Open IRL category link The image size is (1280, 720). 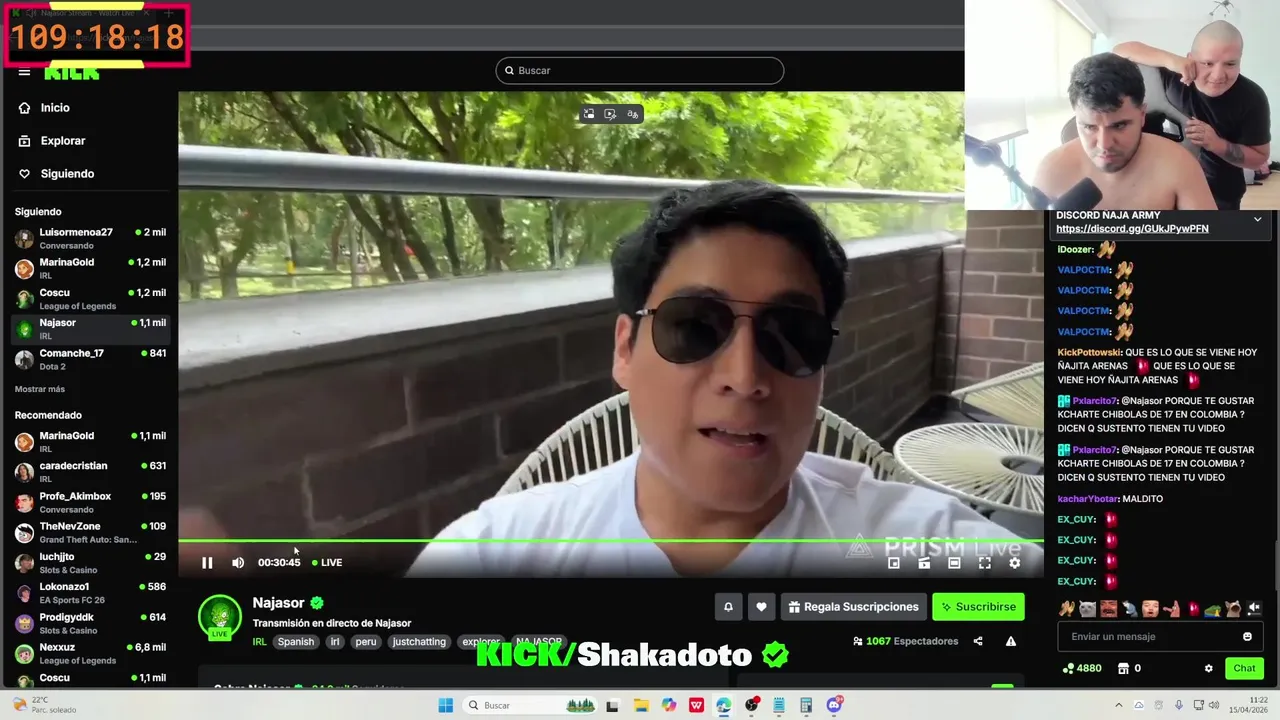point(259,642)
